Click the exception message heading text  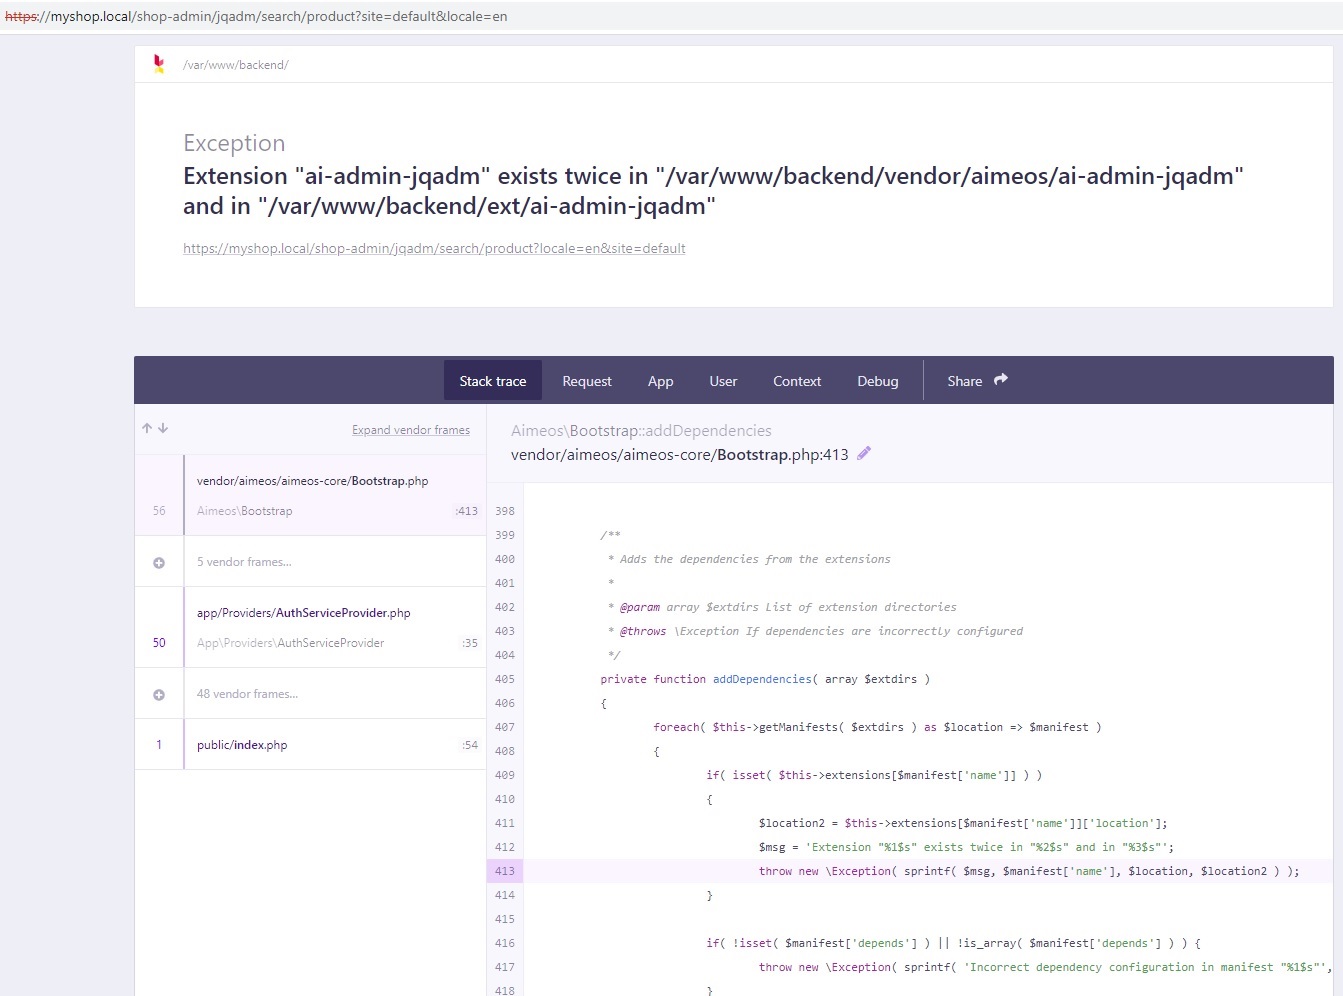[x=713, y=191]
